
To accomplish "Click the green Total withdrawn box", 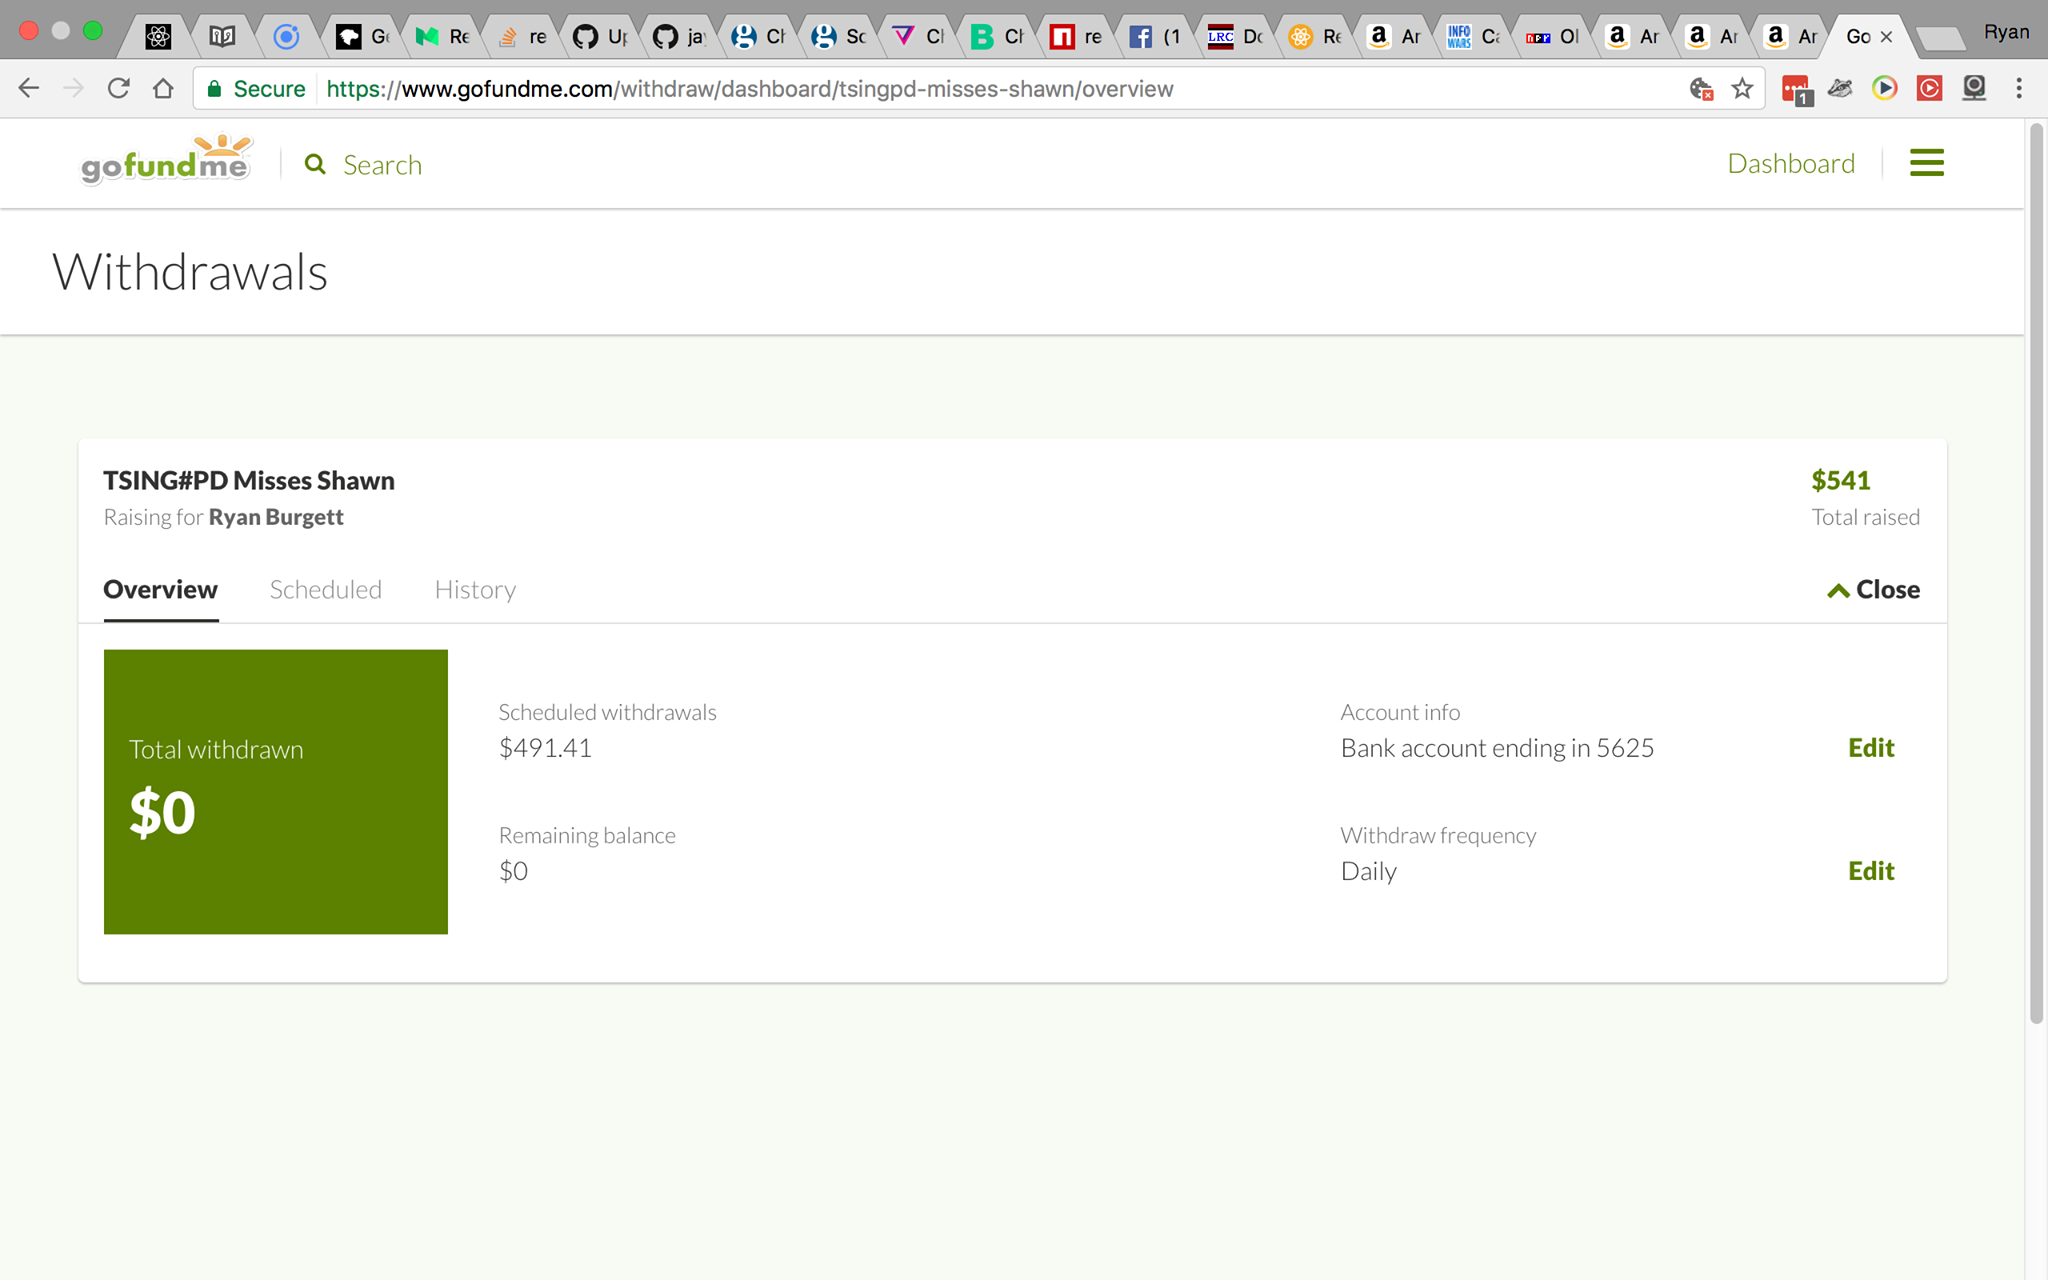I will [276, 791].
